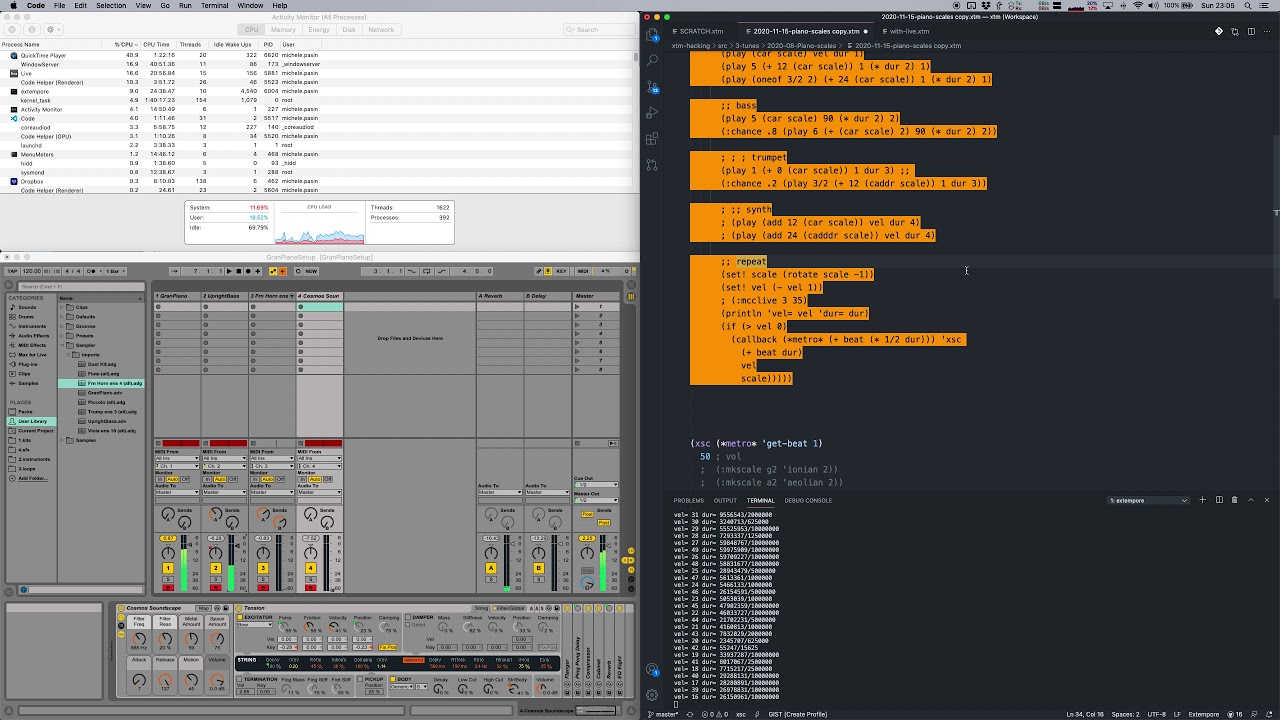Expand the Defaults folder in Ableton browser
This screenshot has height=720, width=1280.
(62, 317)
